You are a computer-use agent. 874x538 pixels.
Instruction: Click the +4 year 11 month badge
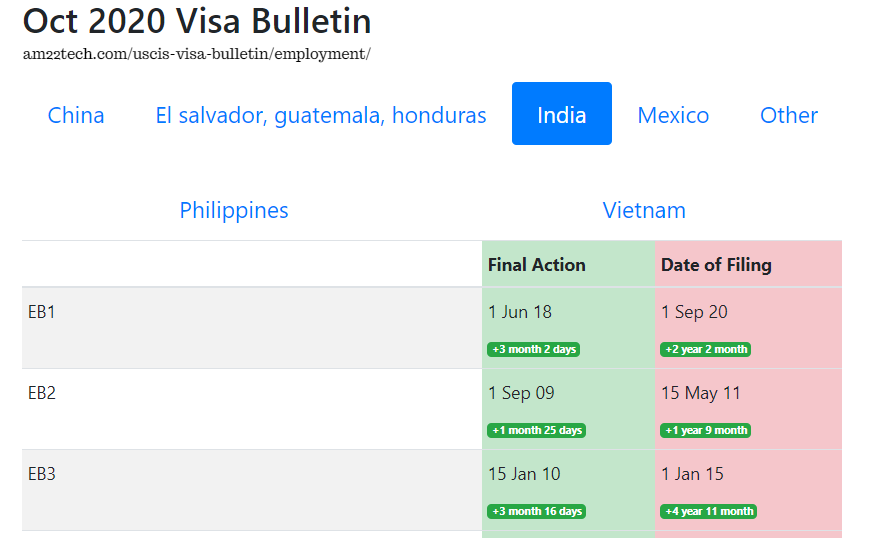[708, 511]
